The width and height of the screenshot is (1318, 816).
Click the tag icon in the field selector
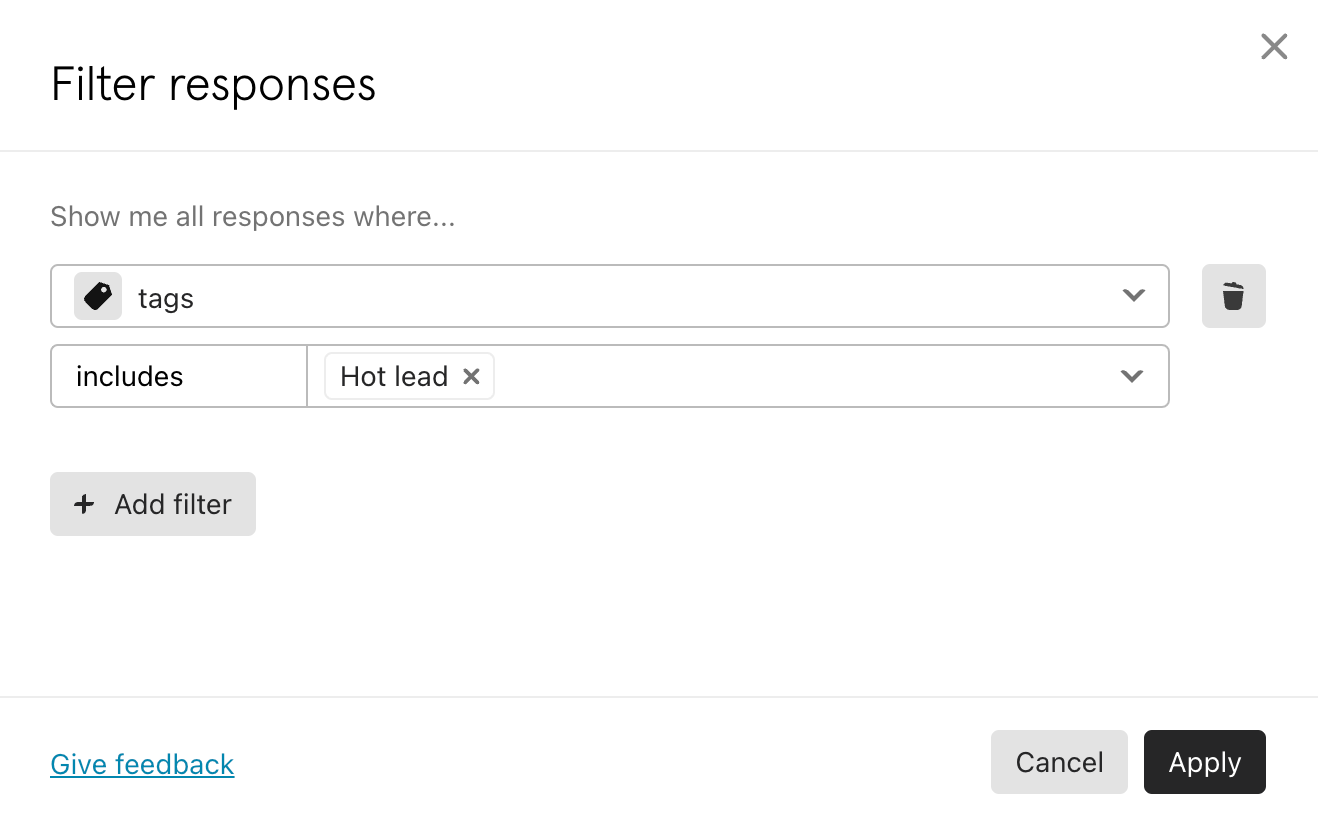coord(98,296)
